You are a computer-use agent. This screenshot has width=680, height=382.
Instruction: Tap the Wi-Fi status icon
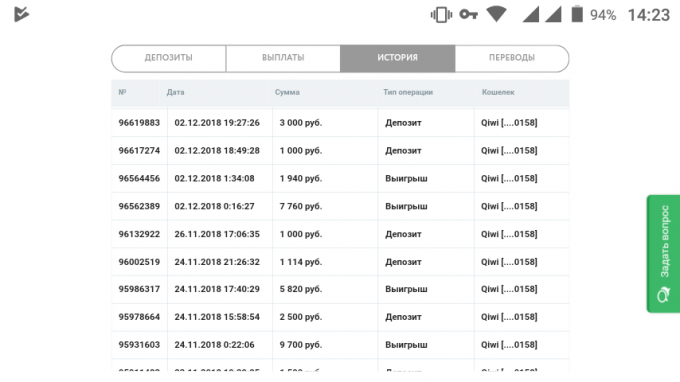coord(497,14)
